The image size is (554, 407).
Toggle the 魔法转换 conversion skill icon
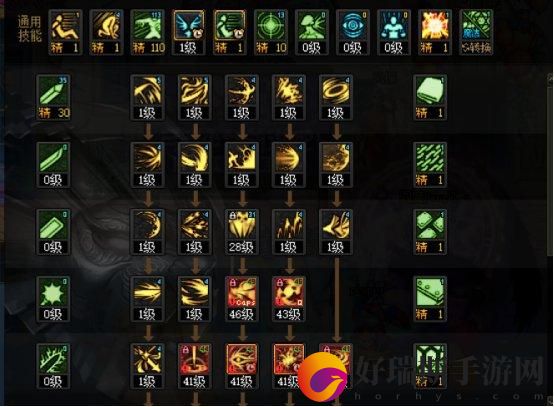[x=476, y=33]
